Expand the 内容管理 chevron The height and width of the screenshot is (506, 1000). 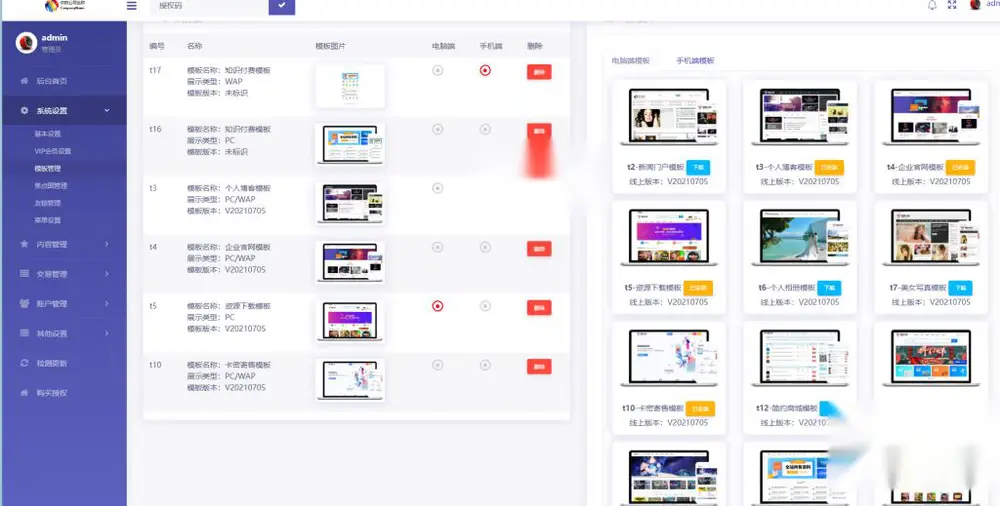tap(107, 244)
